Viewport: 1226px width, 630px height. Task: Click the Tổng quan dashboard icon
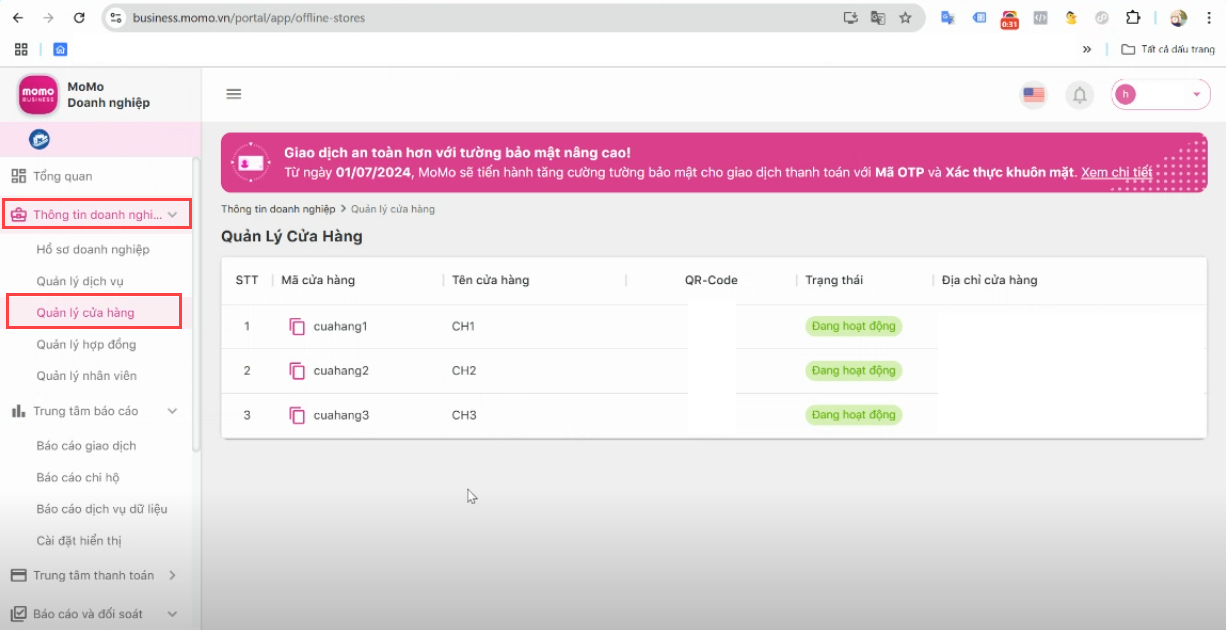click(19, 176)
